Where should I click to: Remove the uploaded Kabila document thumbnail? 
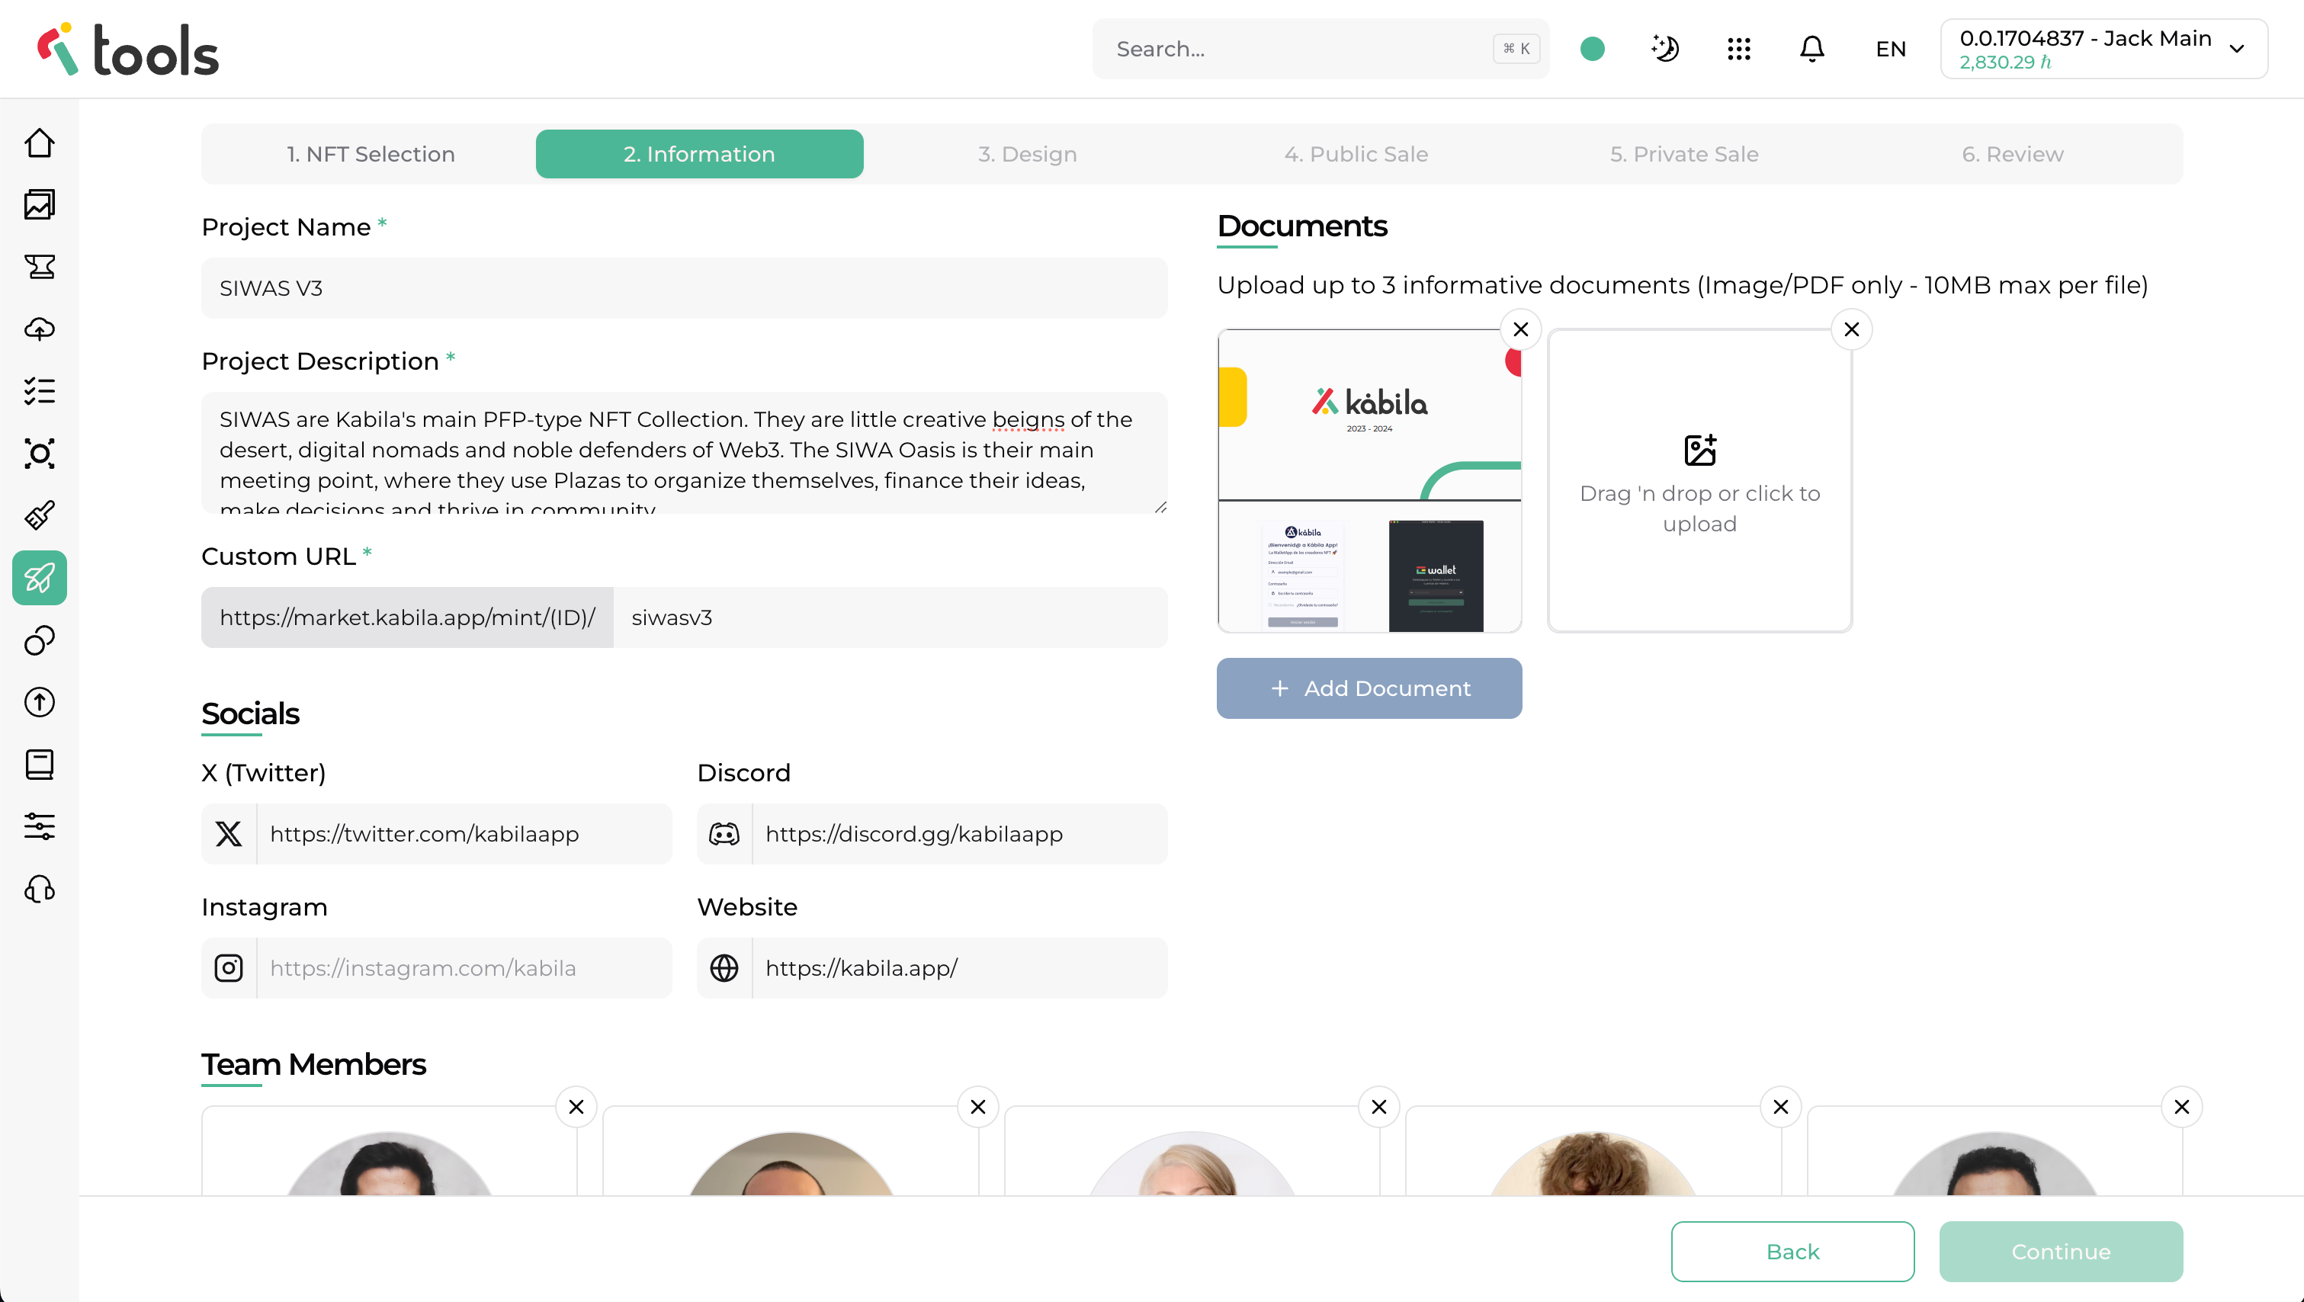tap(1521, 329)
